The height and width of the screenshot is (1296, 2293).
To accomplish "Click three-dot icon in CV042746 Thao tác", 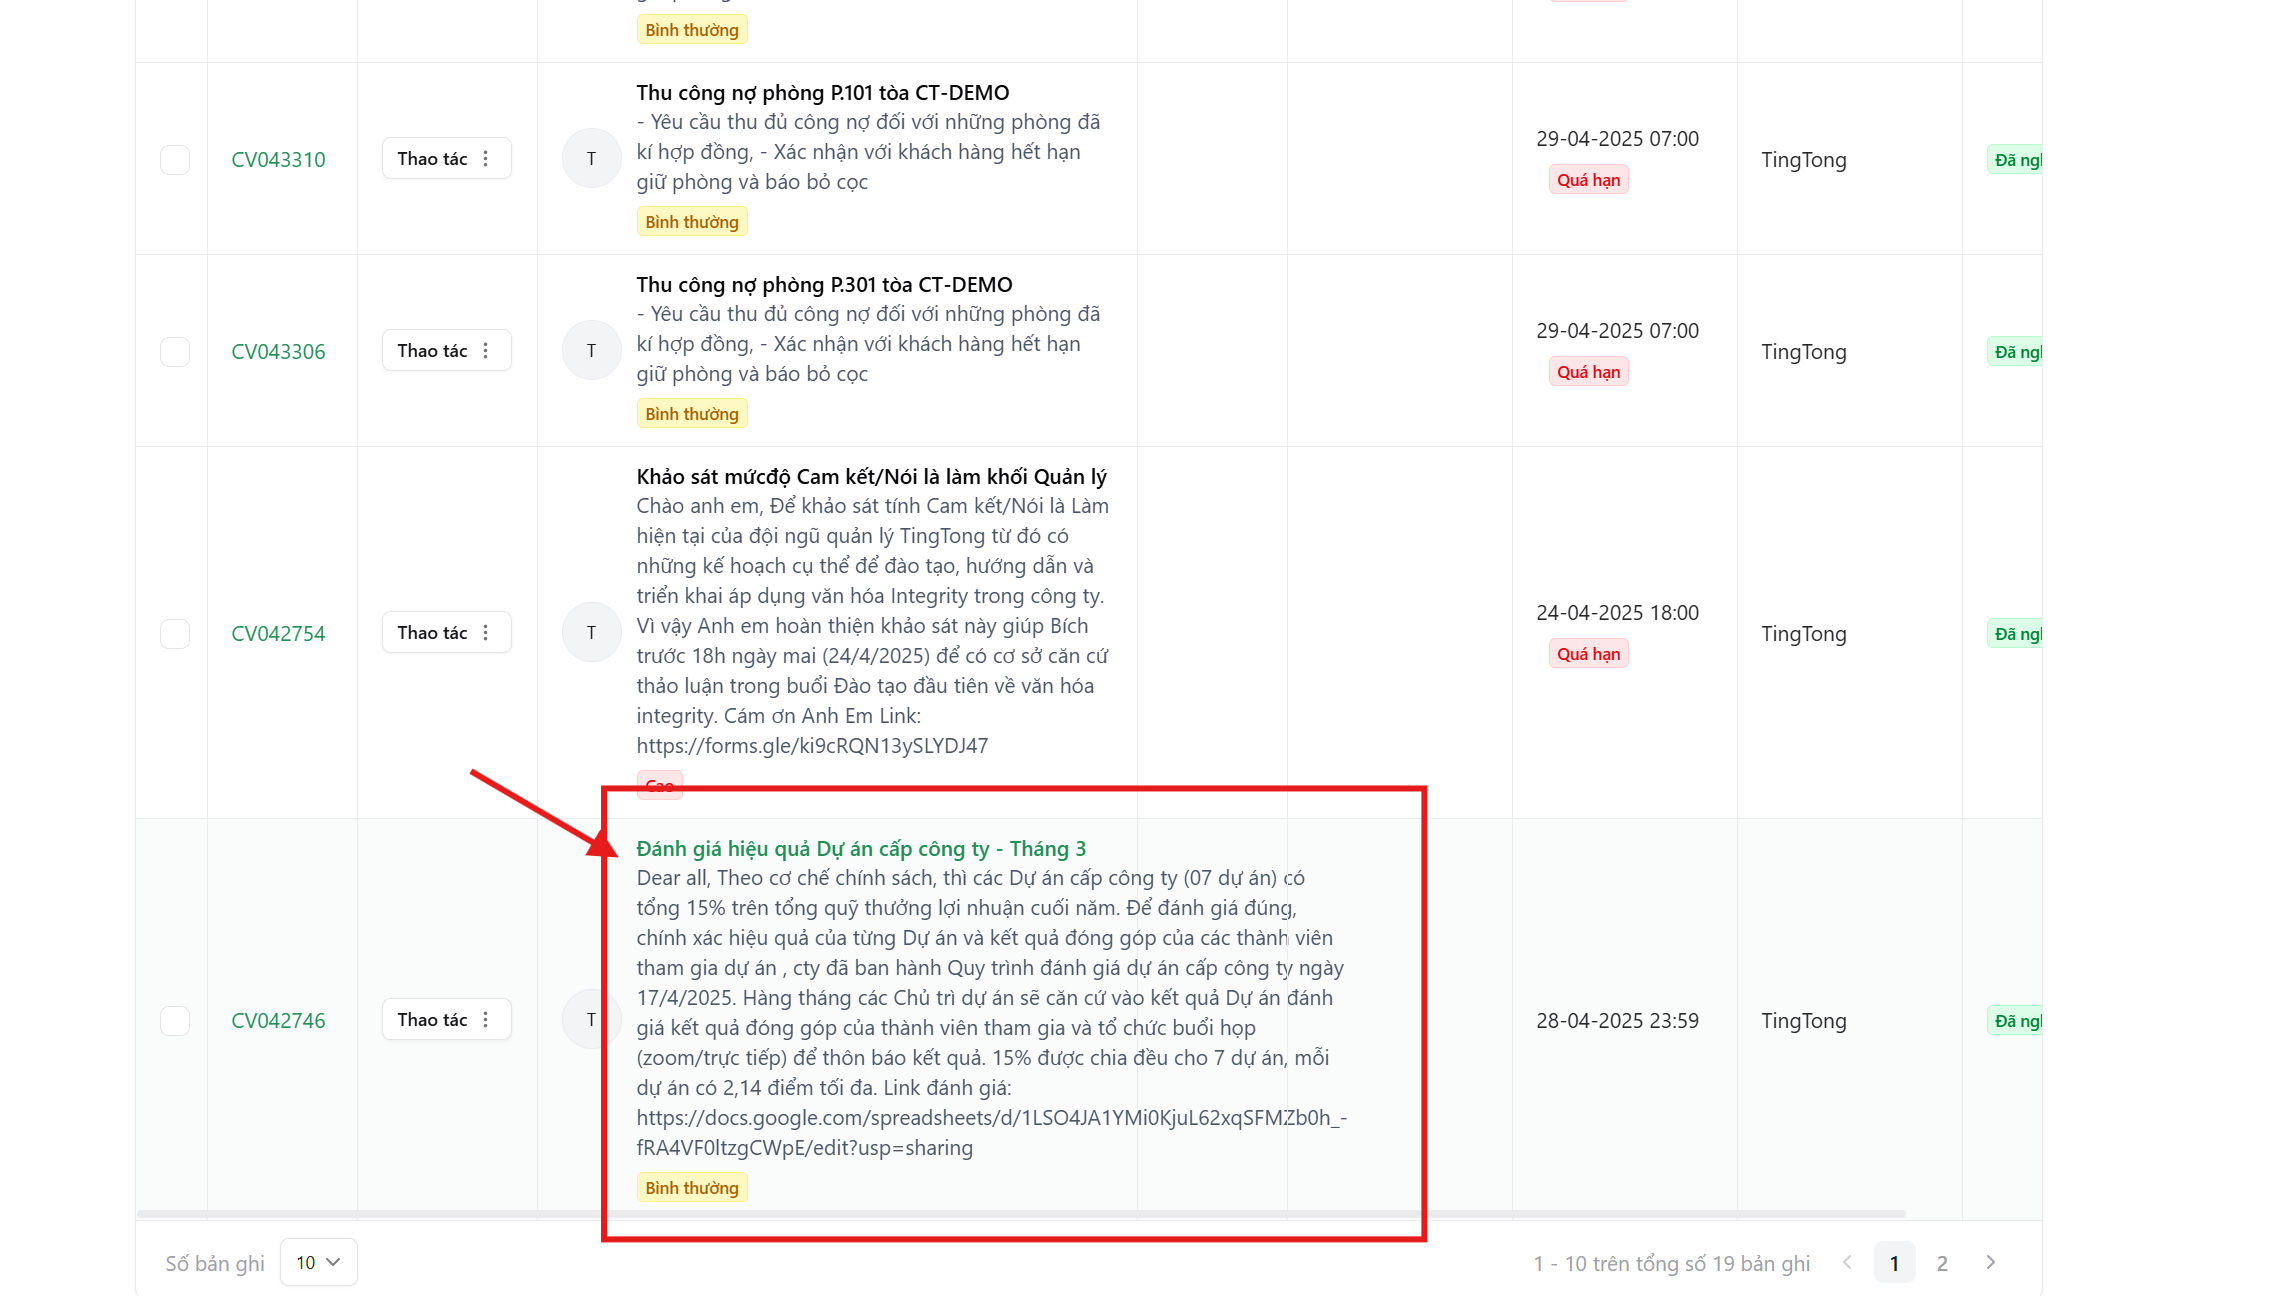I will pyautogui.click(x=486, y=1020).
